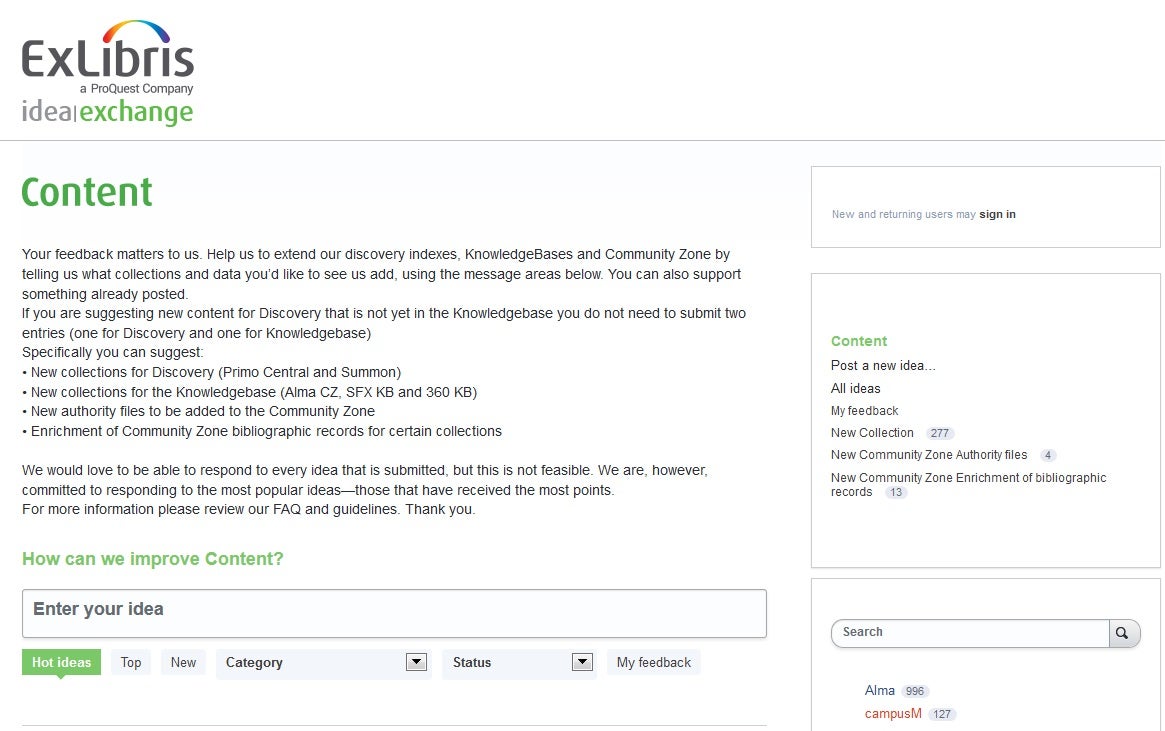Open My feedback sidebar link
Viewport: 1165px width, 731px height.
coord(864,411)
